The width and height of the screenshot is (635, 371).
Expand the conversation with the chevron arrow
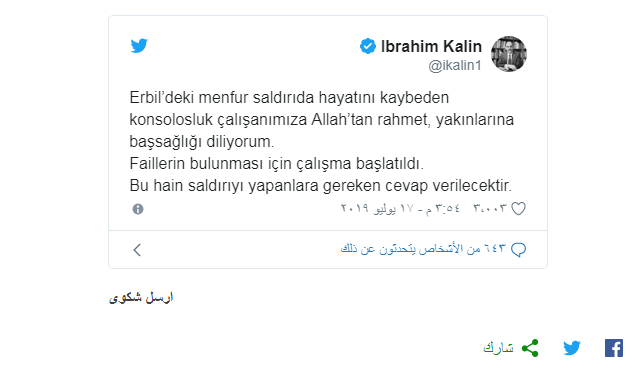[x=137, y=250]
